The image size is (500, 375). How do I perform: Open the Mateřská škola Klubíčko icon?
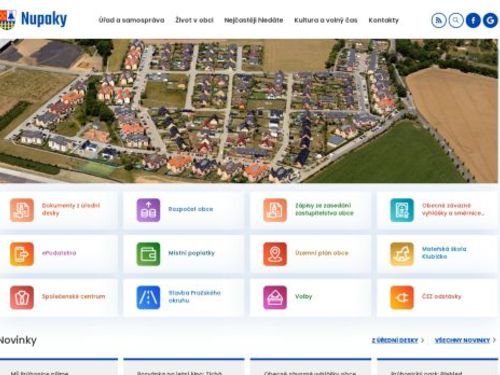[402, 254]
